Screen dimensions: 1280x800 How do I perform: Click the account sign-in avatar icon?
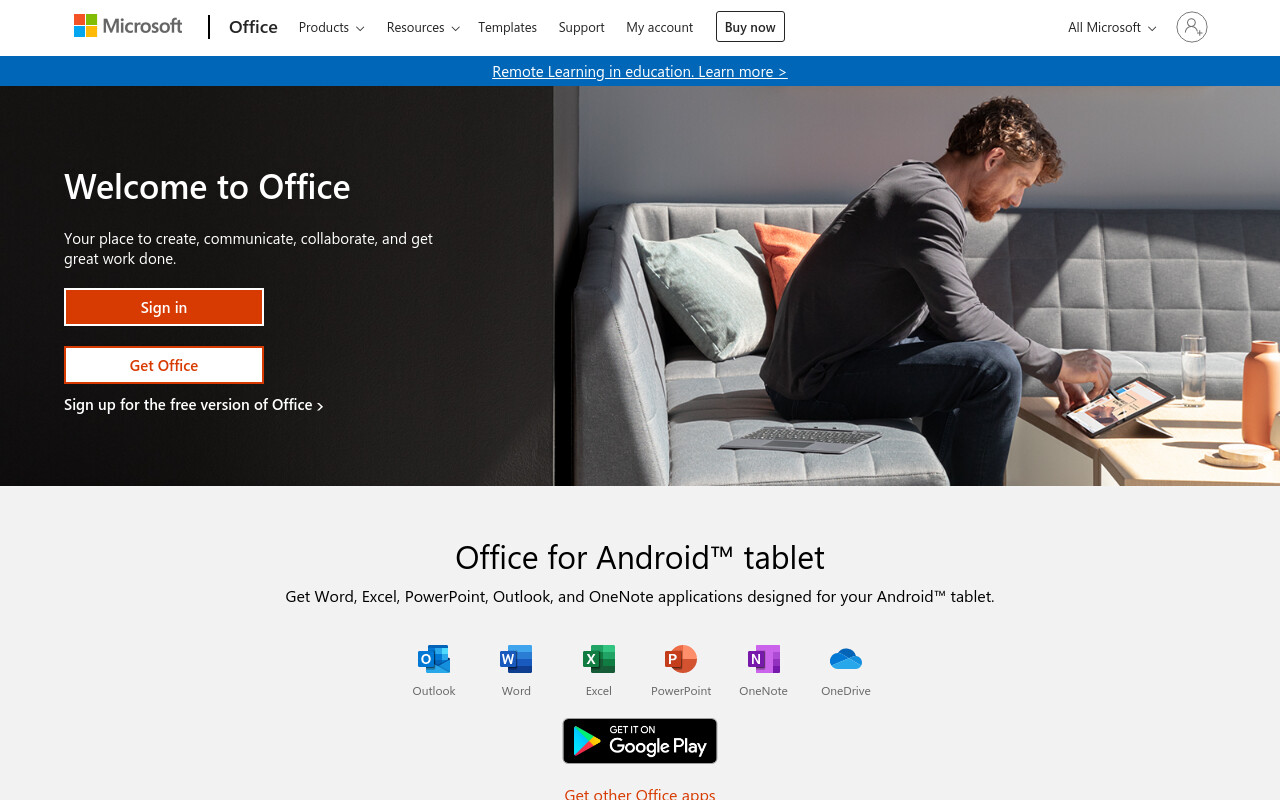1192,27
